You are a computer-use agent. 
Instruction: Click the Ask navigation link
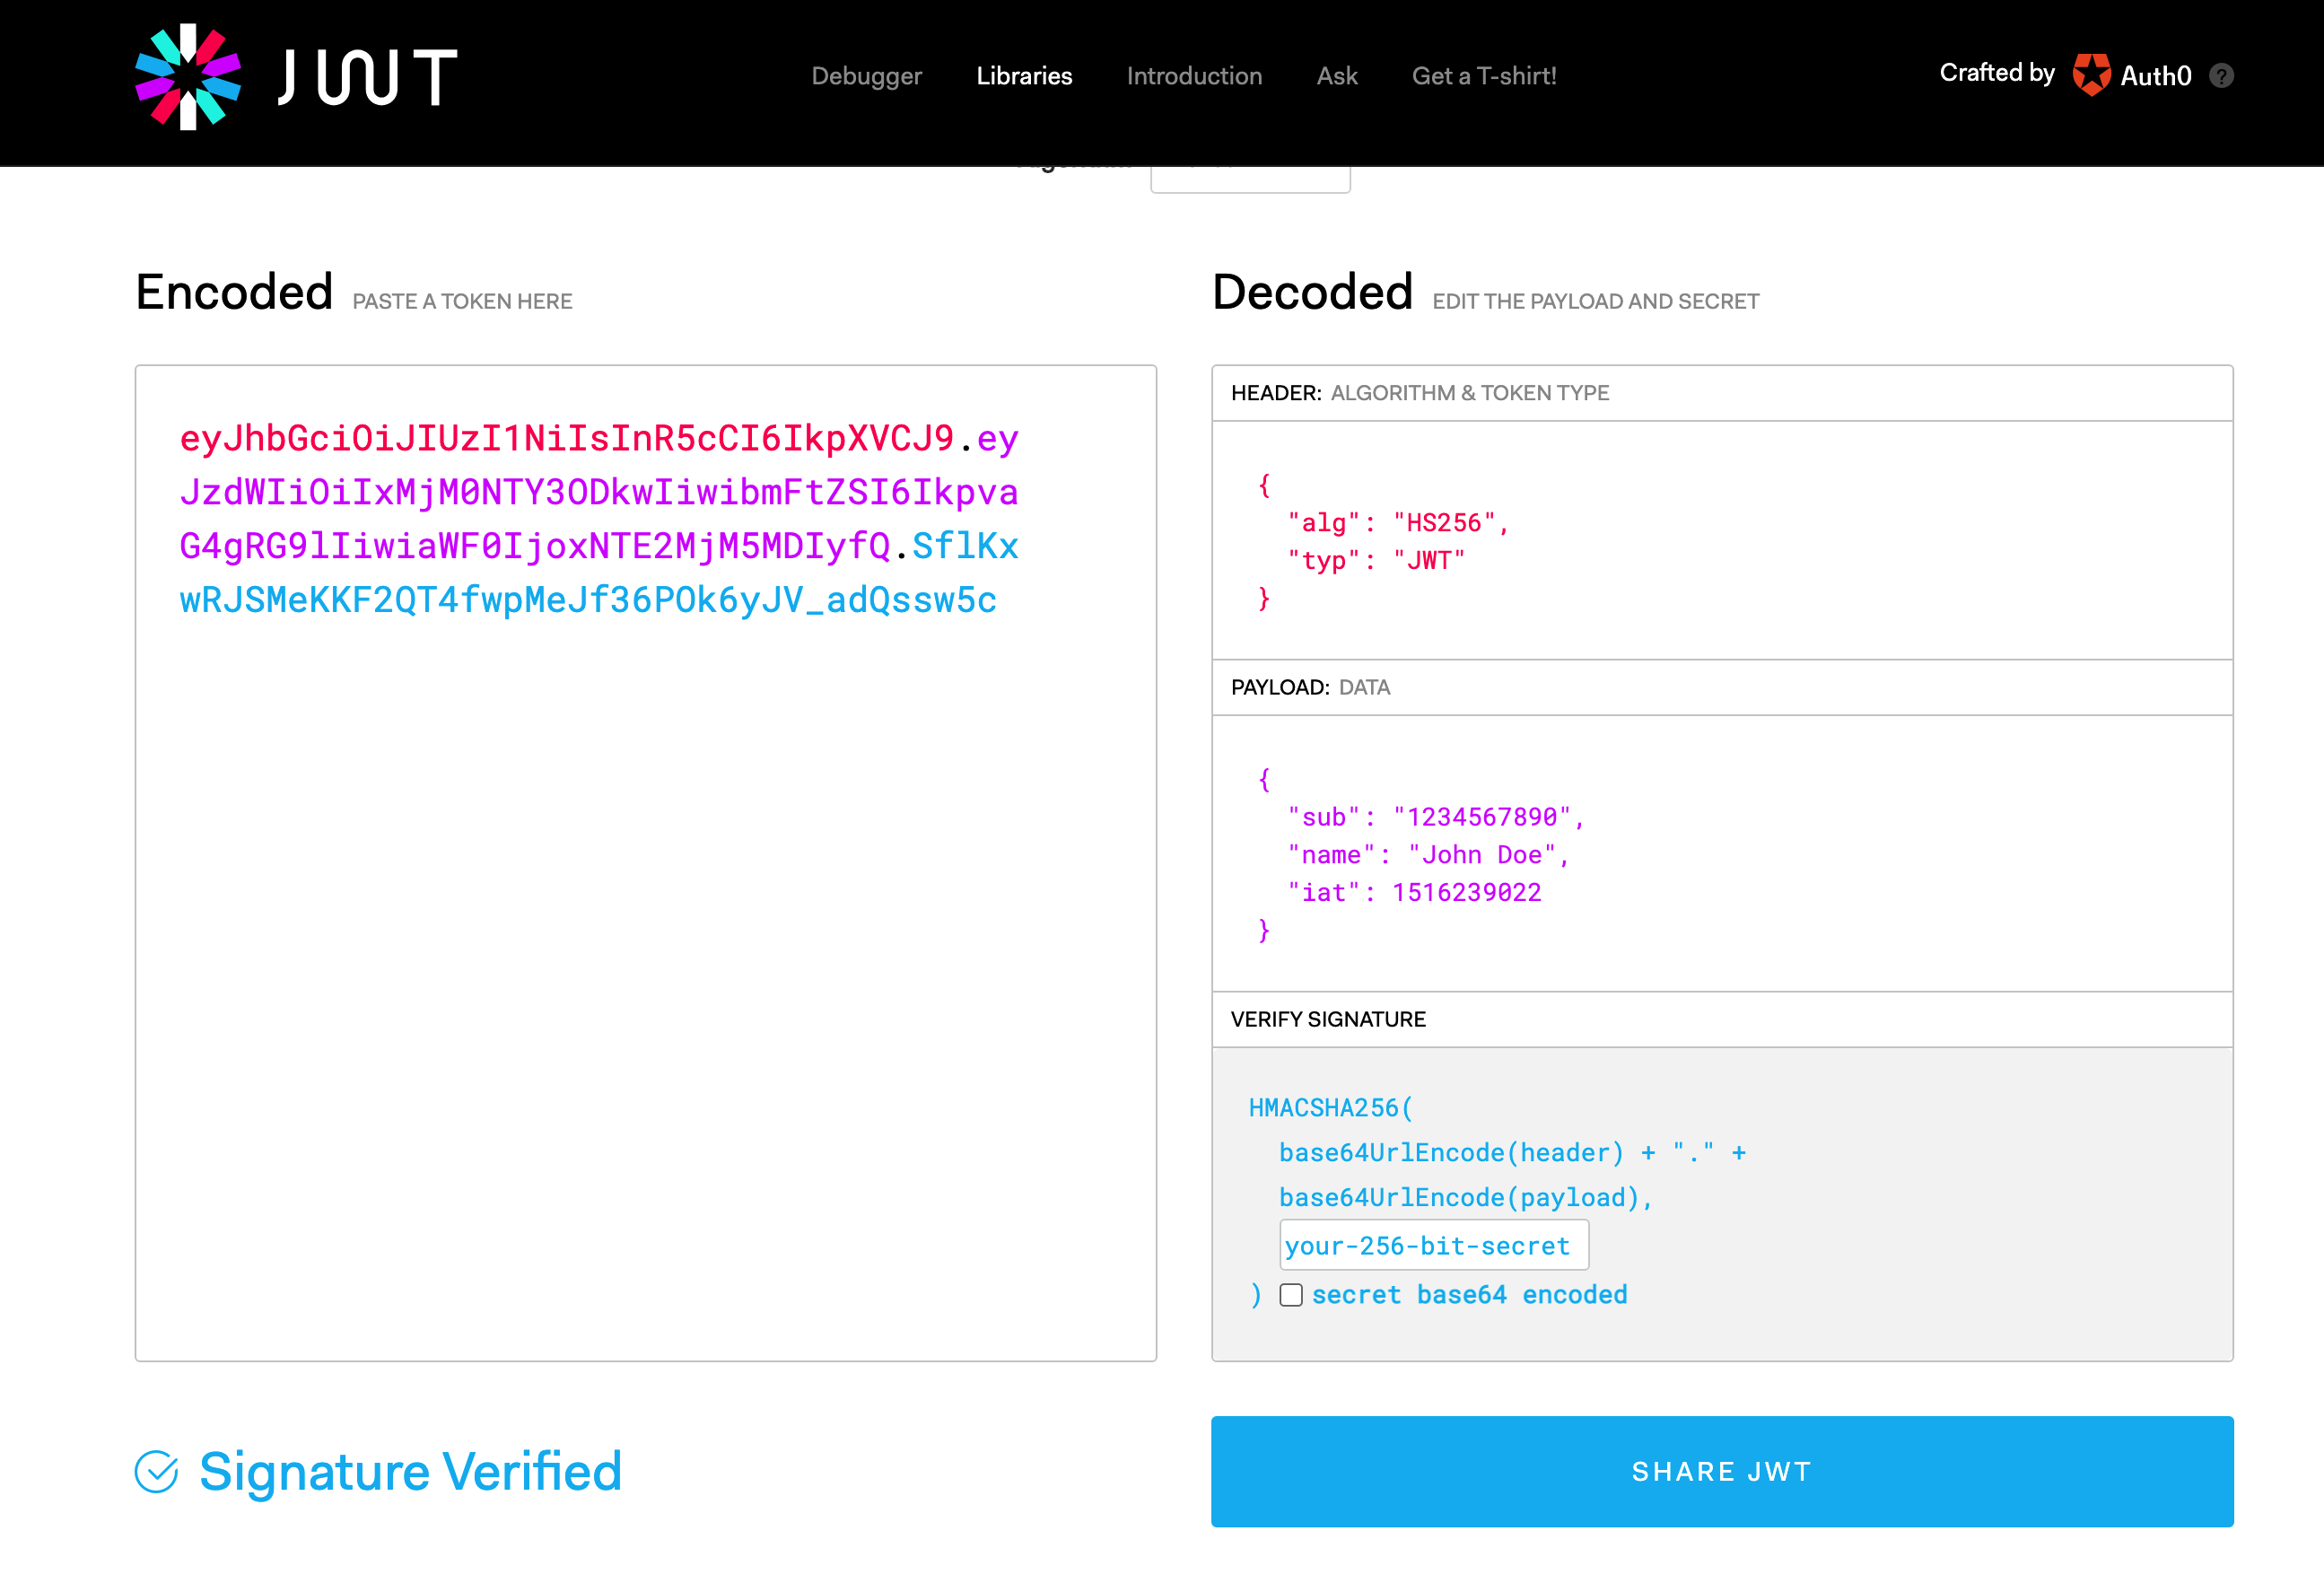point(1336,76)
